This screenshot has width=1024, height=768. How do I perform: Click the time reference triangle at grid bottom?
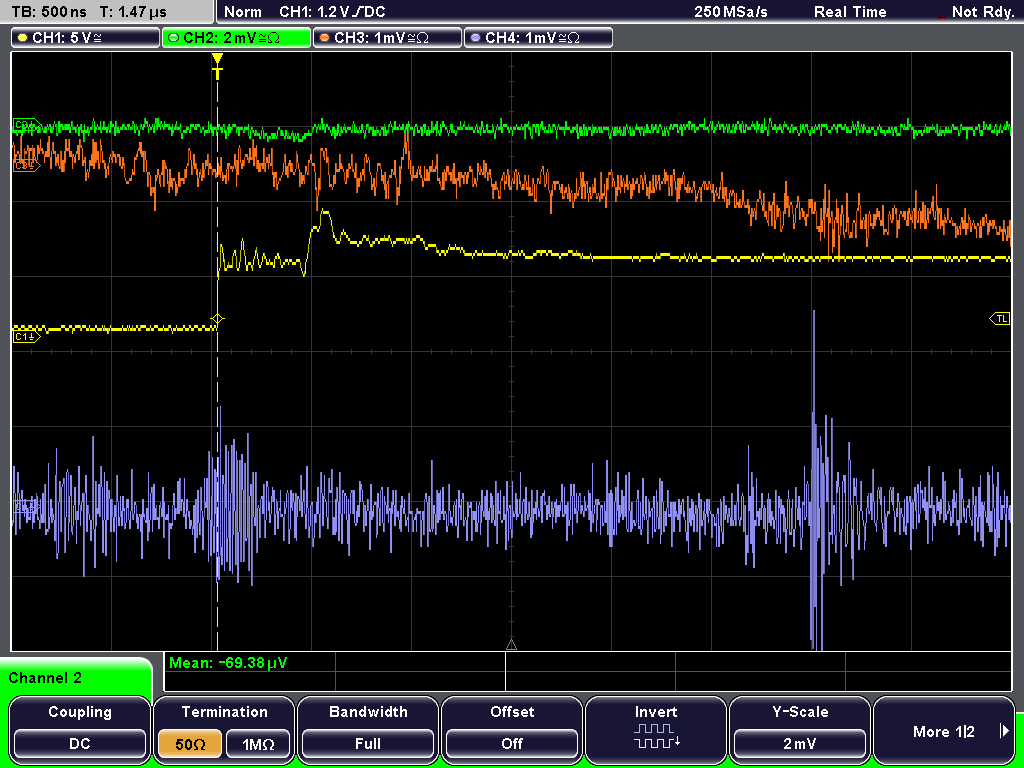click(511, 645)
